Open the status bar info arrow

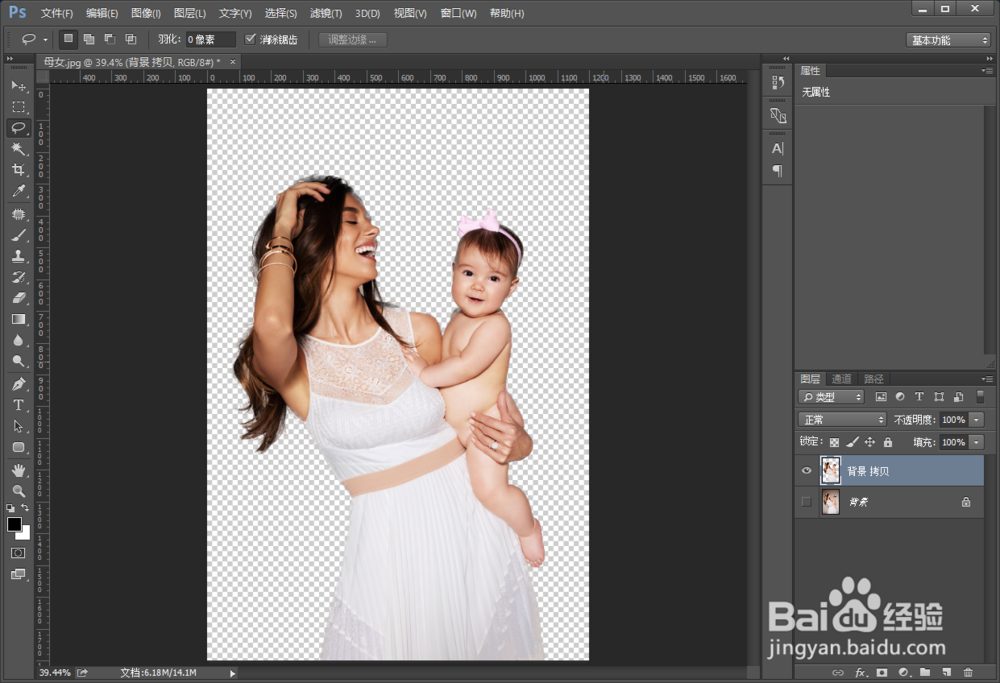click(232, 673)
